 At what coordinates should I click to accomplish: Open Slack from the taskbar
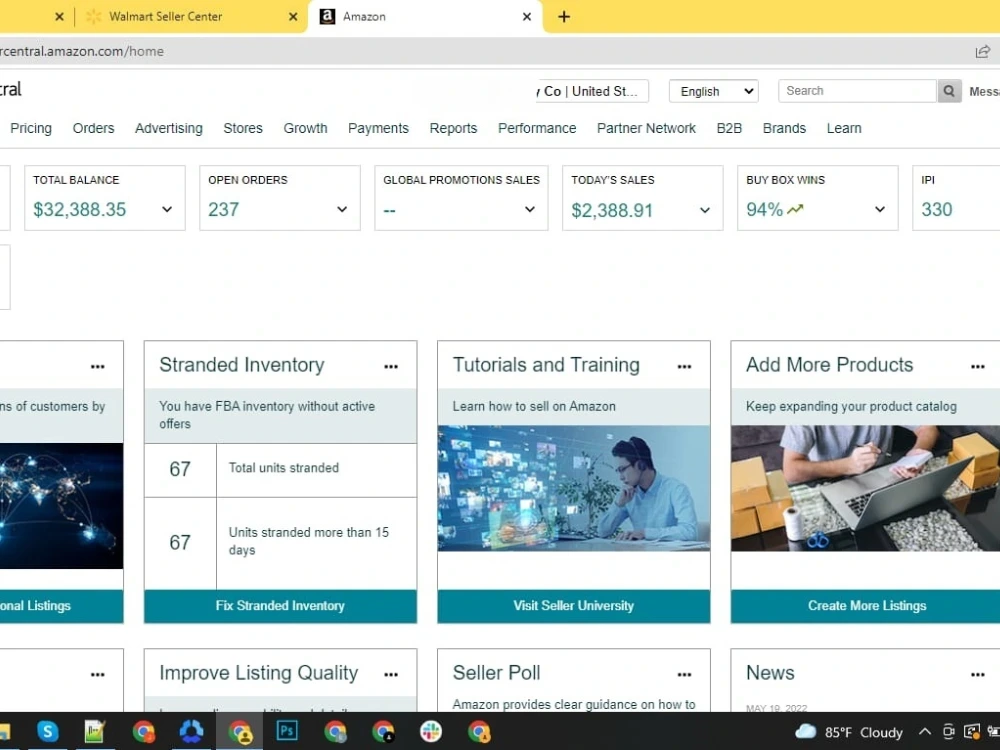click(x=431, y=732)
